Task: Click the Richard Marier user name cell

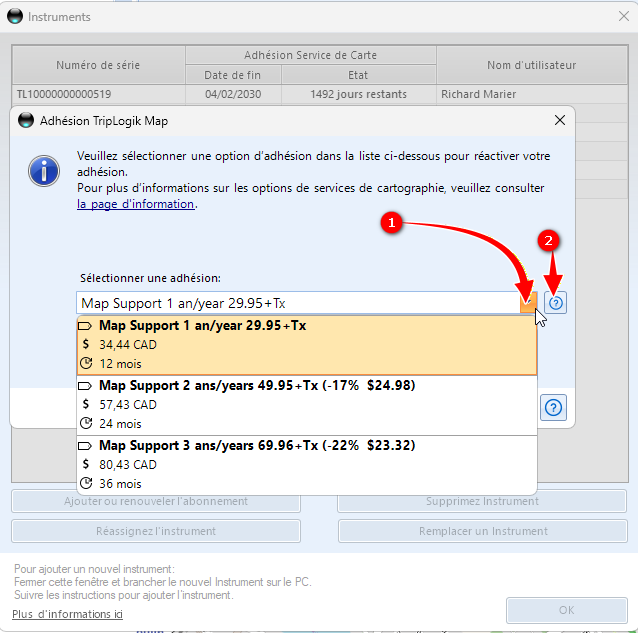Action: click(532, 94)
